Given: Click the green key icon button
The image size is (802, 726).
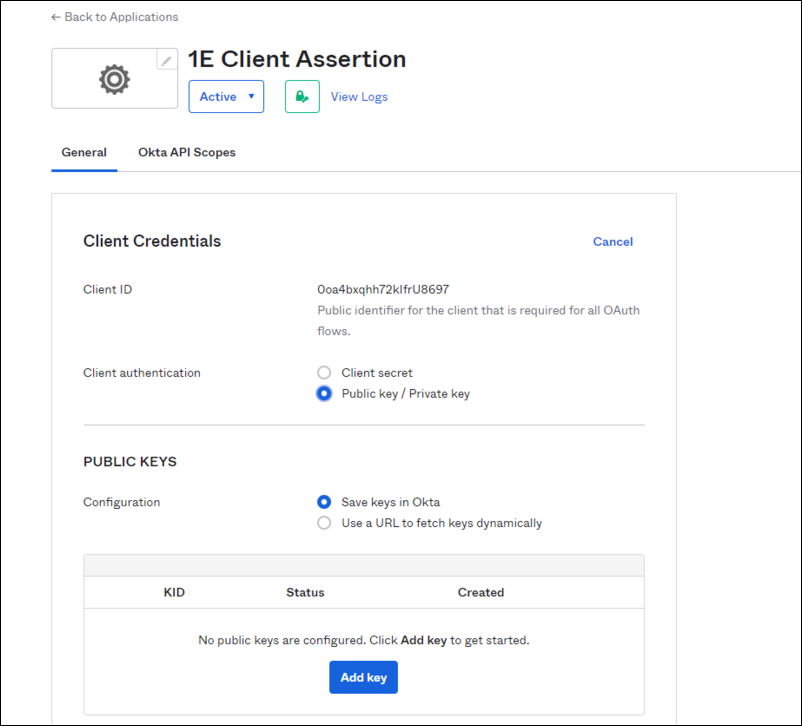Looking at the screenshot, I should [302, 97].
